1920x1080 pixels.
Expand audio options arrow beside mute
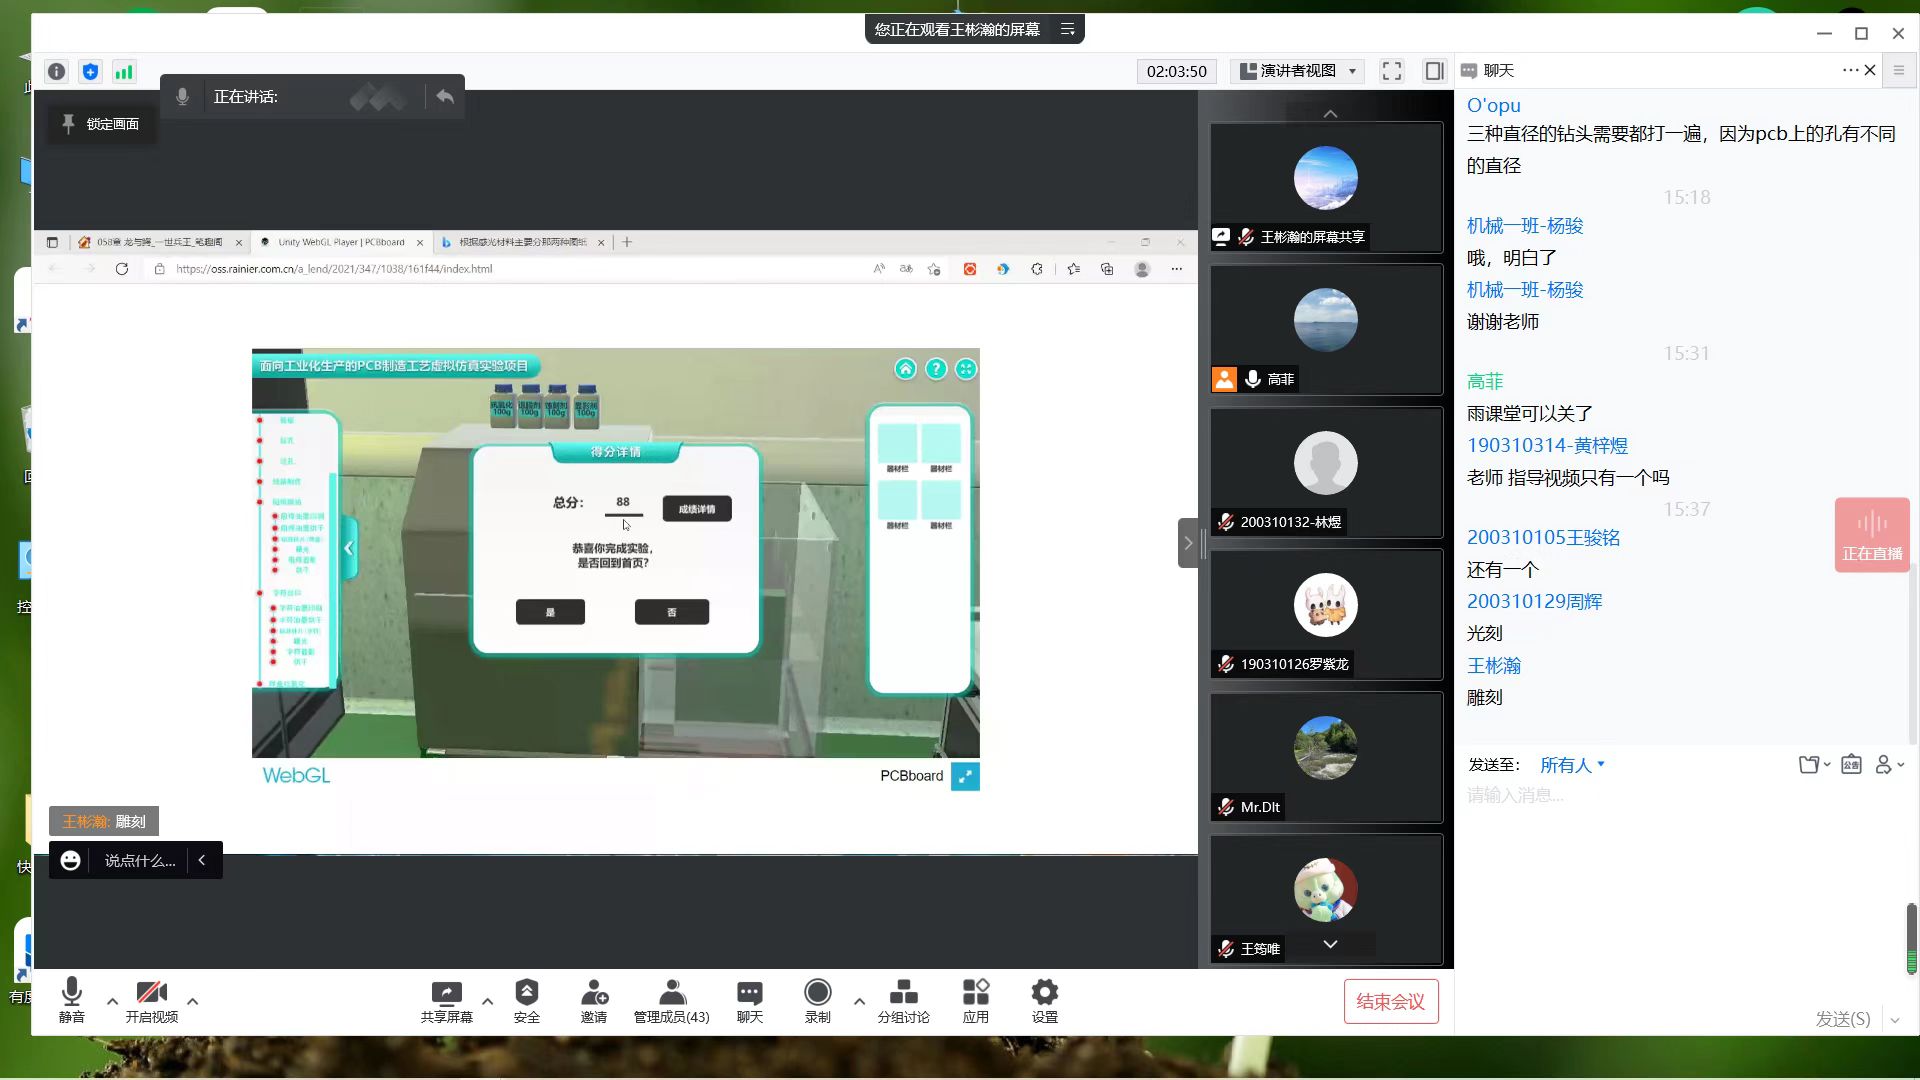point(112,1000)
